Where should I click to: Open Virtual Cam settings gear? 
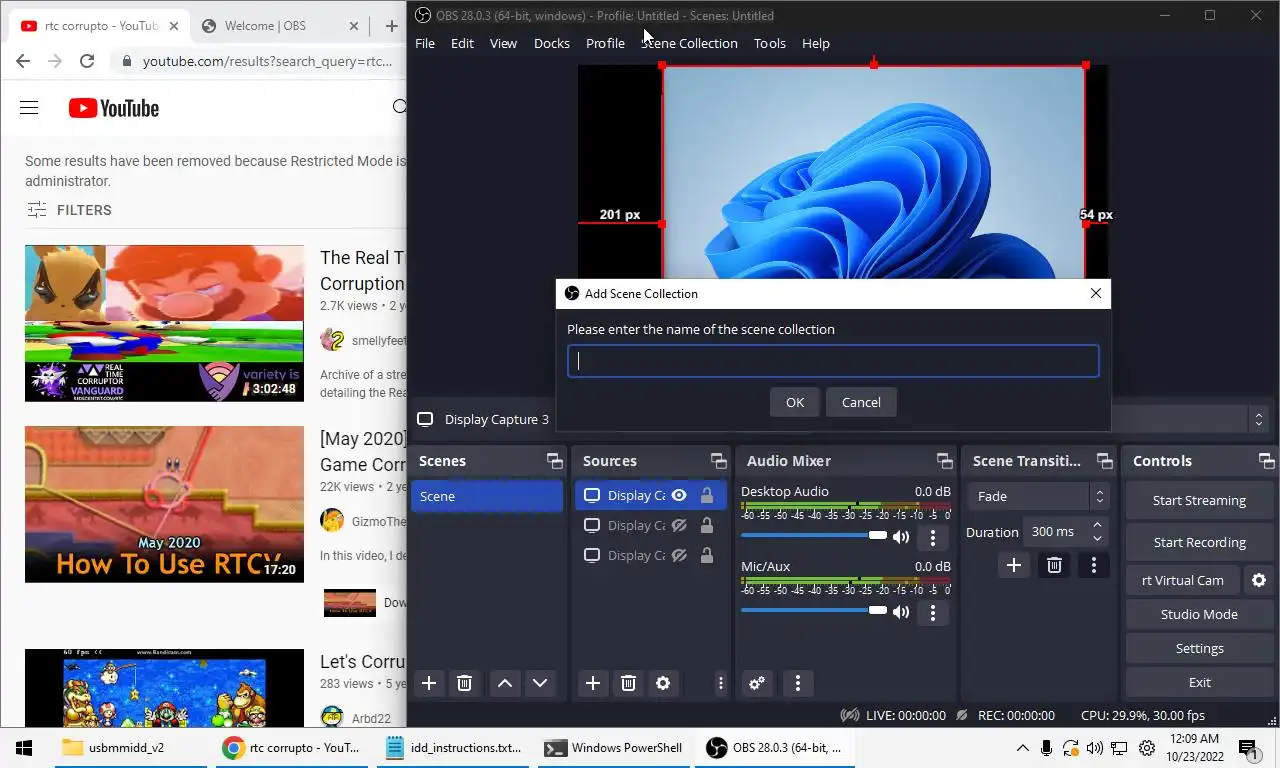point(1259,580)
